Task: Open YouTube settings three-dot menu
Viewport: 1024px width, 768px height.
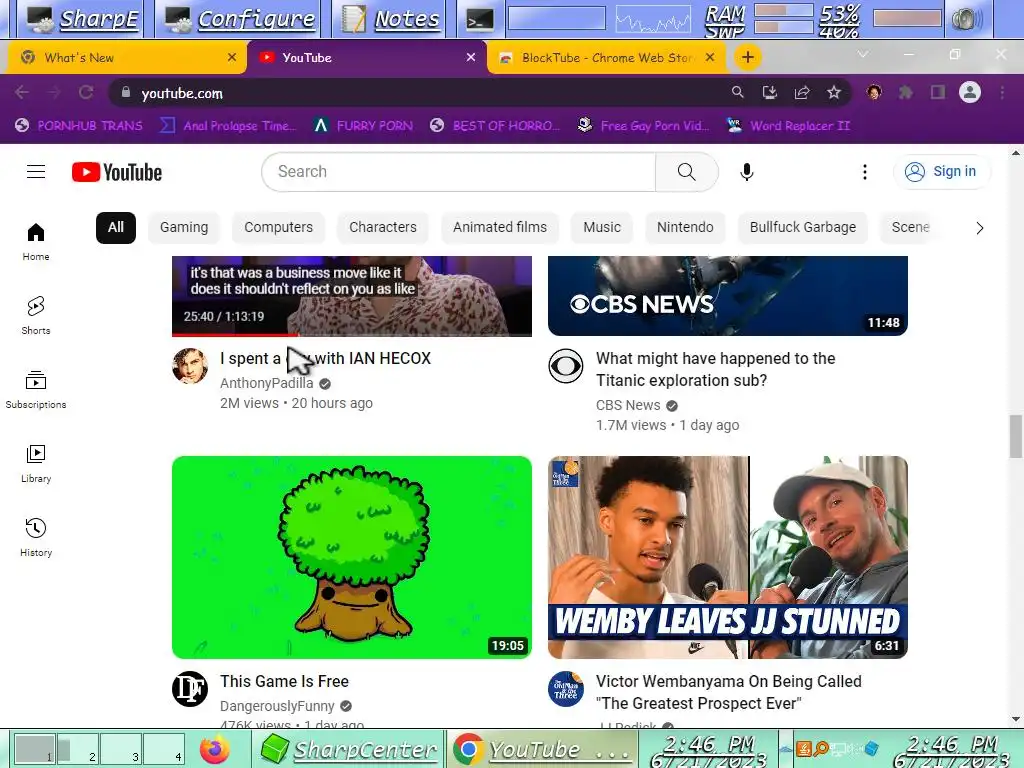Action: 865,172
